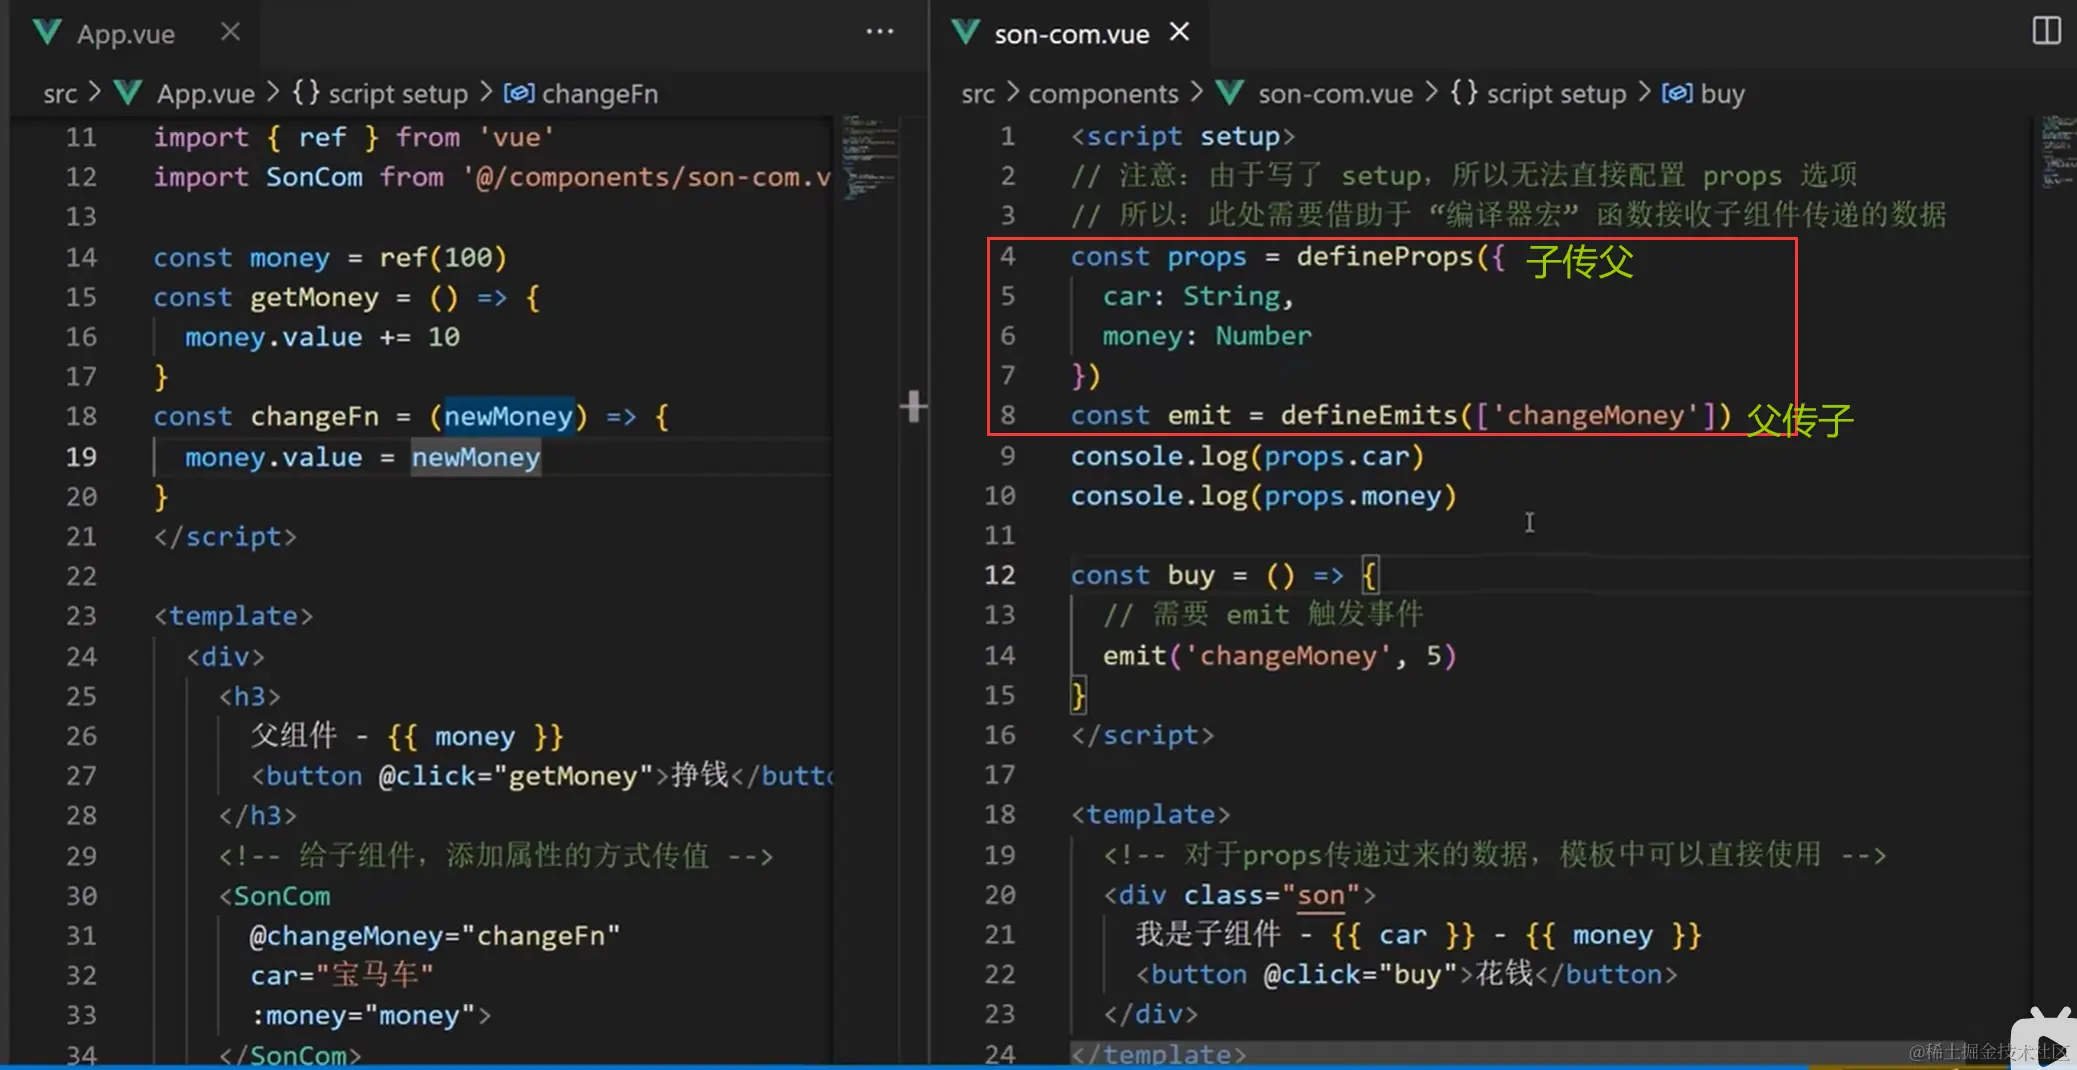Close the App.vue tab
This screenshot has width=2077, height=1070.
[230, 32]
